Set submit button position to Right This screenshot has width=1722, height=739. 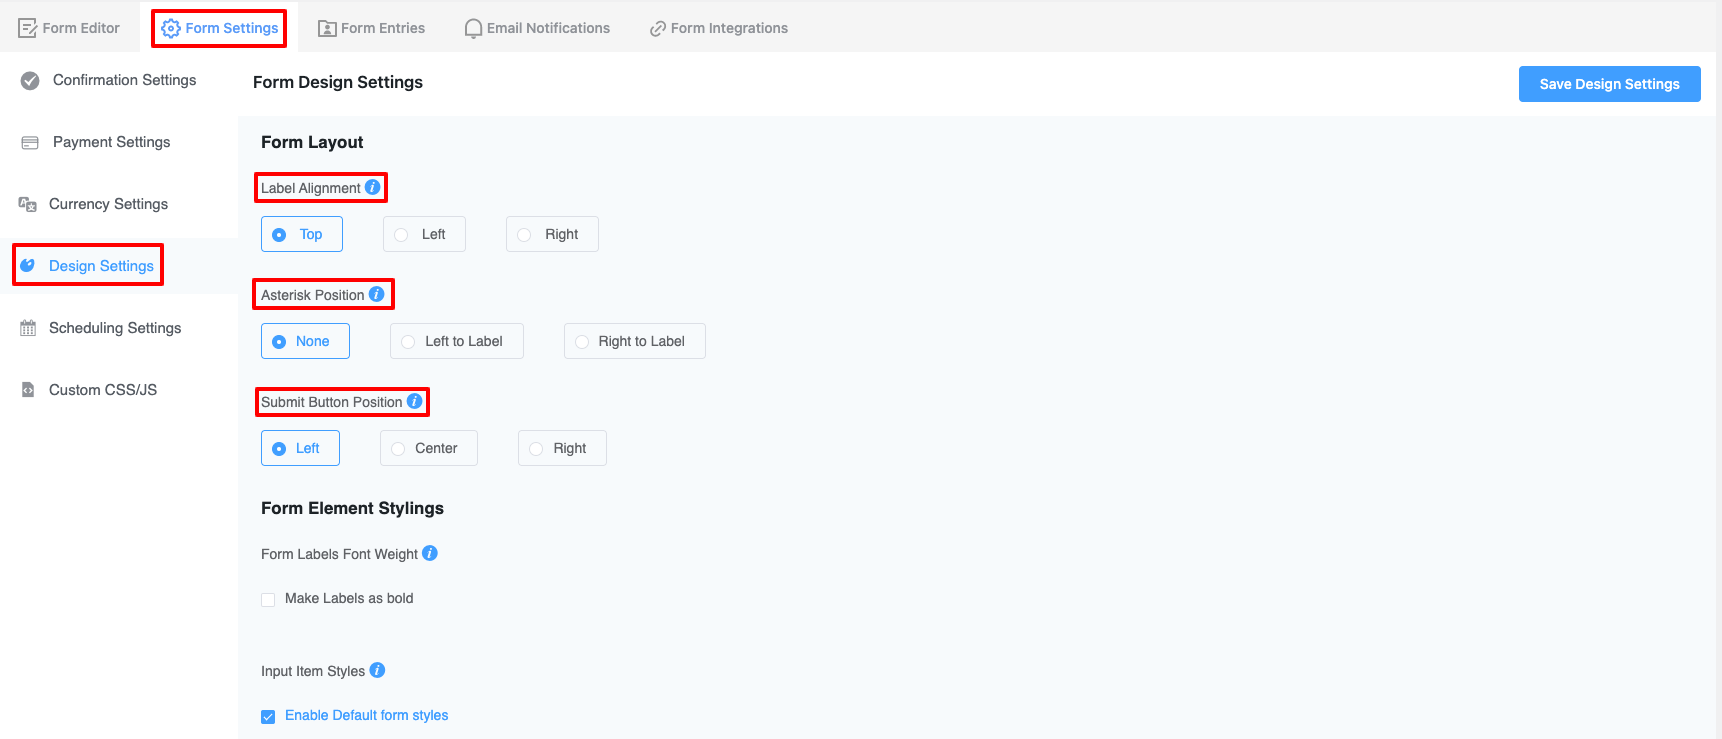[x=562, y=448]
